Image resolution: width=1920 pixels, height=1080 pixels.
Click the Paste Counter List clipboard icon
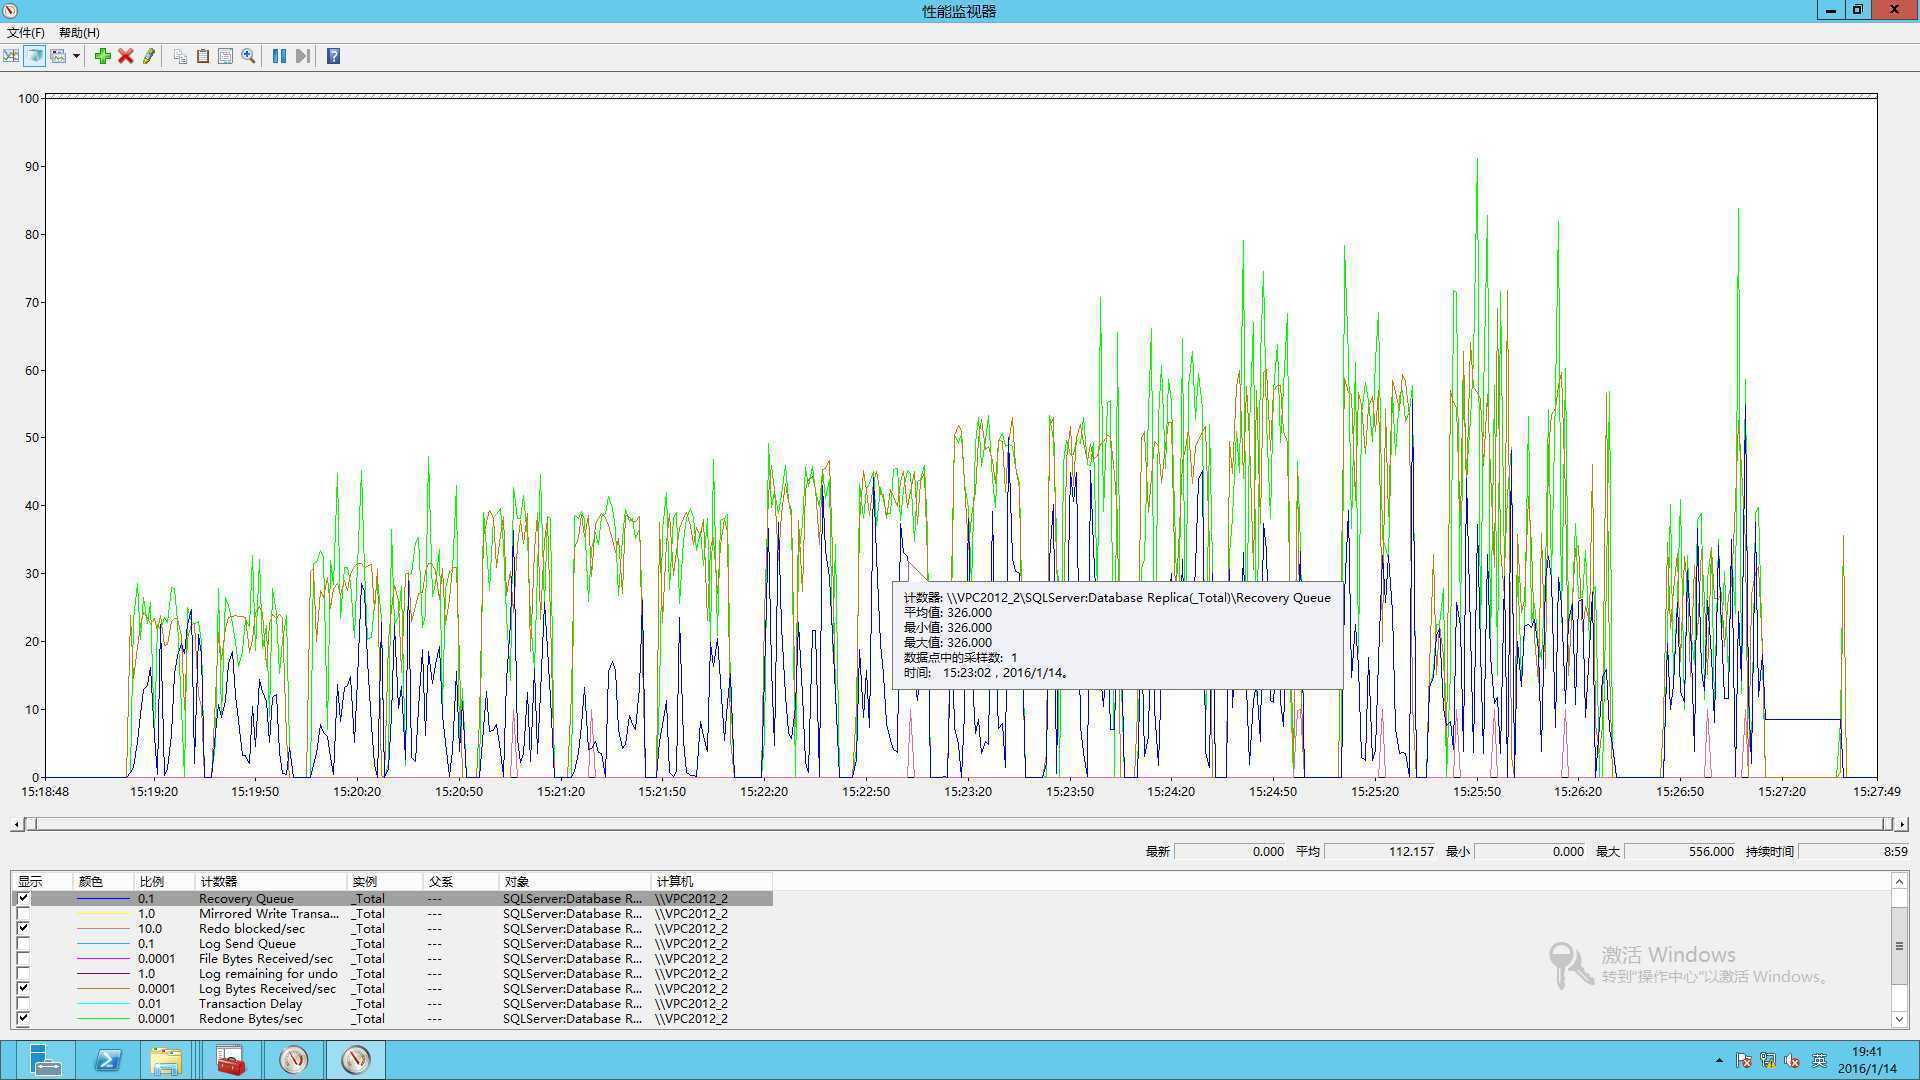tap(203, 56)
